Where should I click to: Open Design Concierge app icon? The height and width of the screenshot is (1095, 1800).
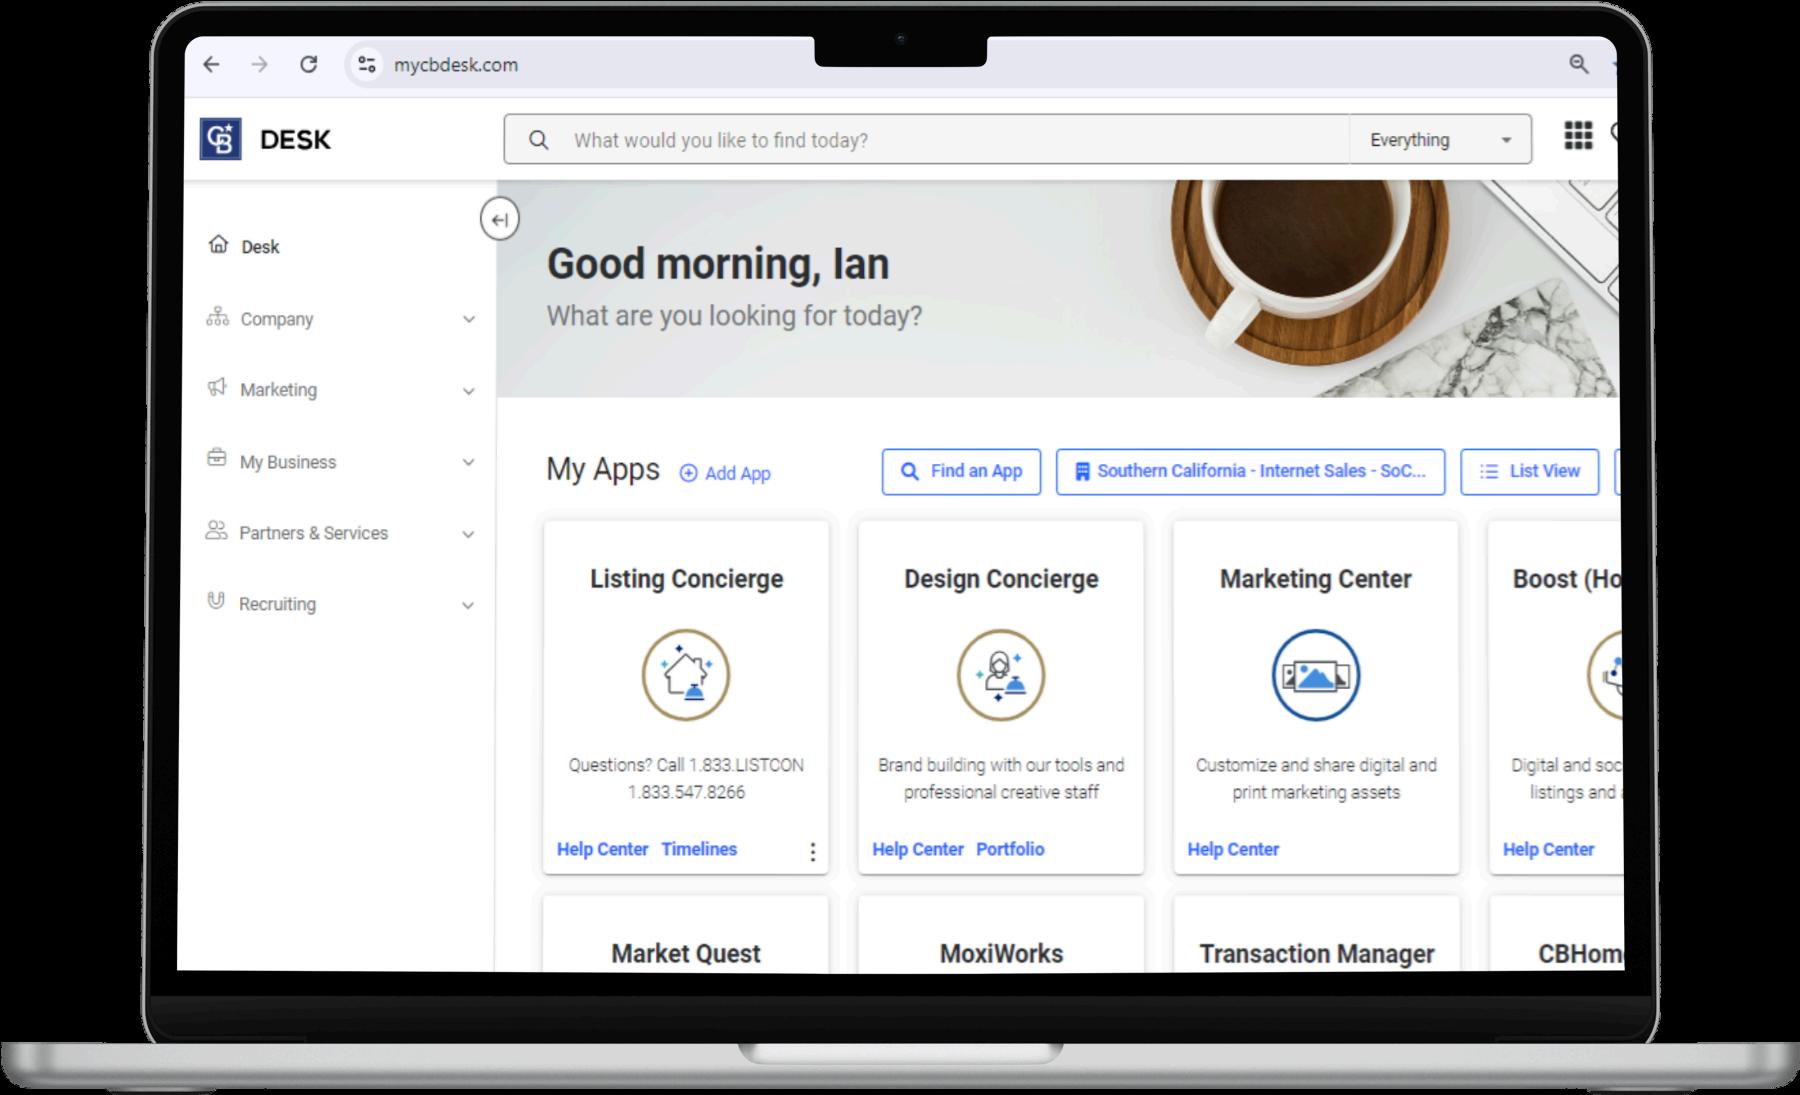(x=1001, y=675)
